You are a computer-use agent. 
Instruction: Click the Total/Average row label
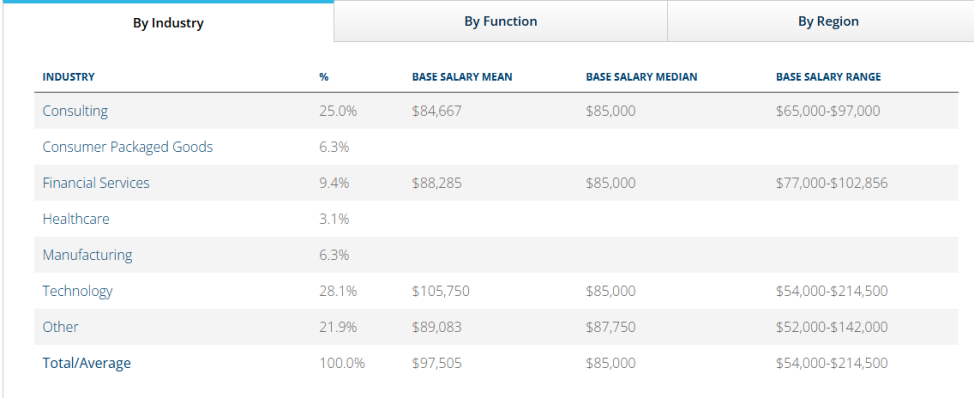coord(86,363)
